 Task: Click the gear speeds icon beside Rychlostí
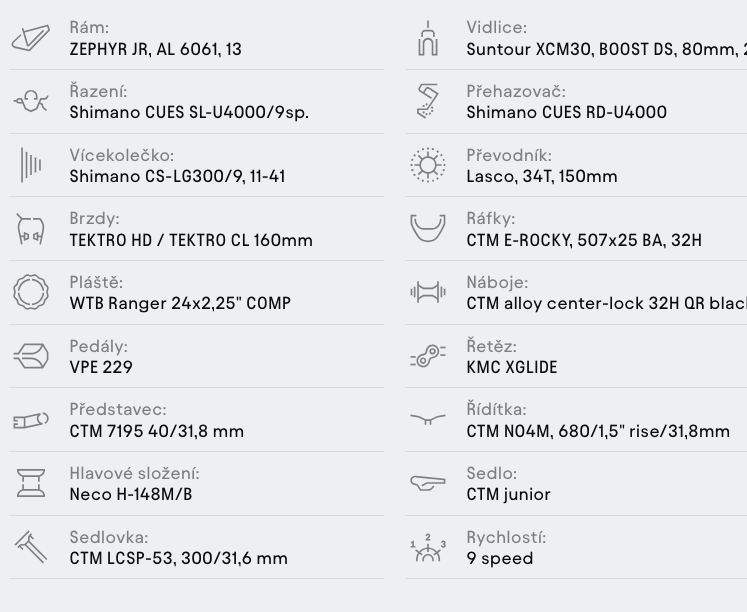428,548
